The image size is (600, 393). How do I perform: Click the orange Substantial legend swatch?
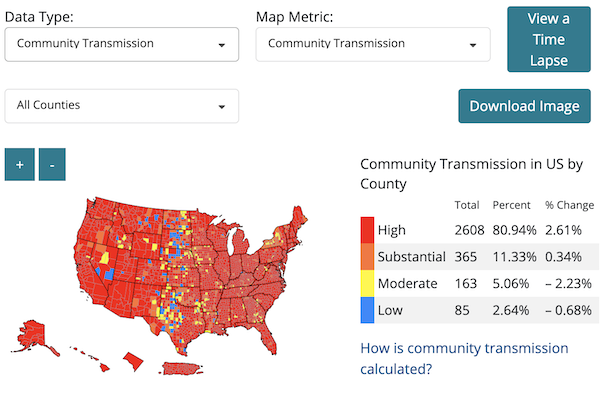[x=367, y=257]
